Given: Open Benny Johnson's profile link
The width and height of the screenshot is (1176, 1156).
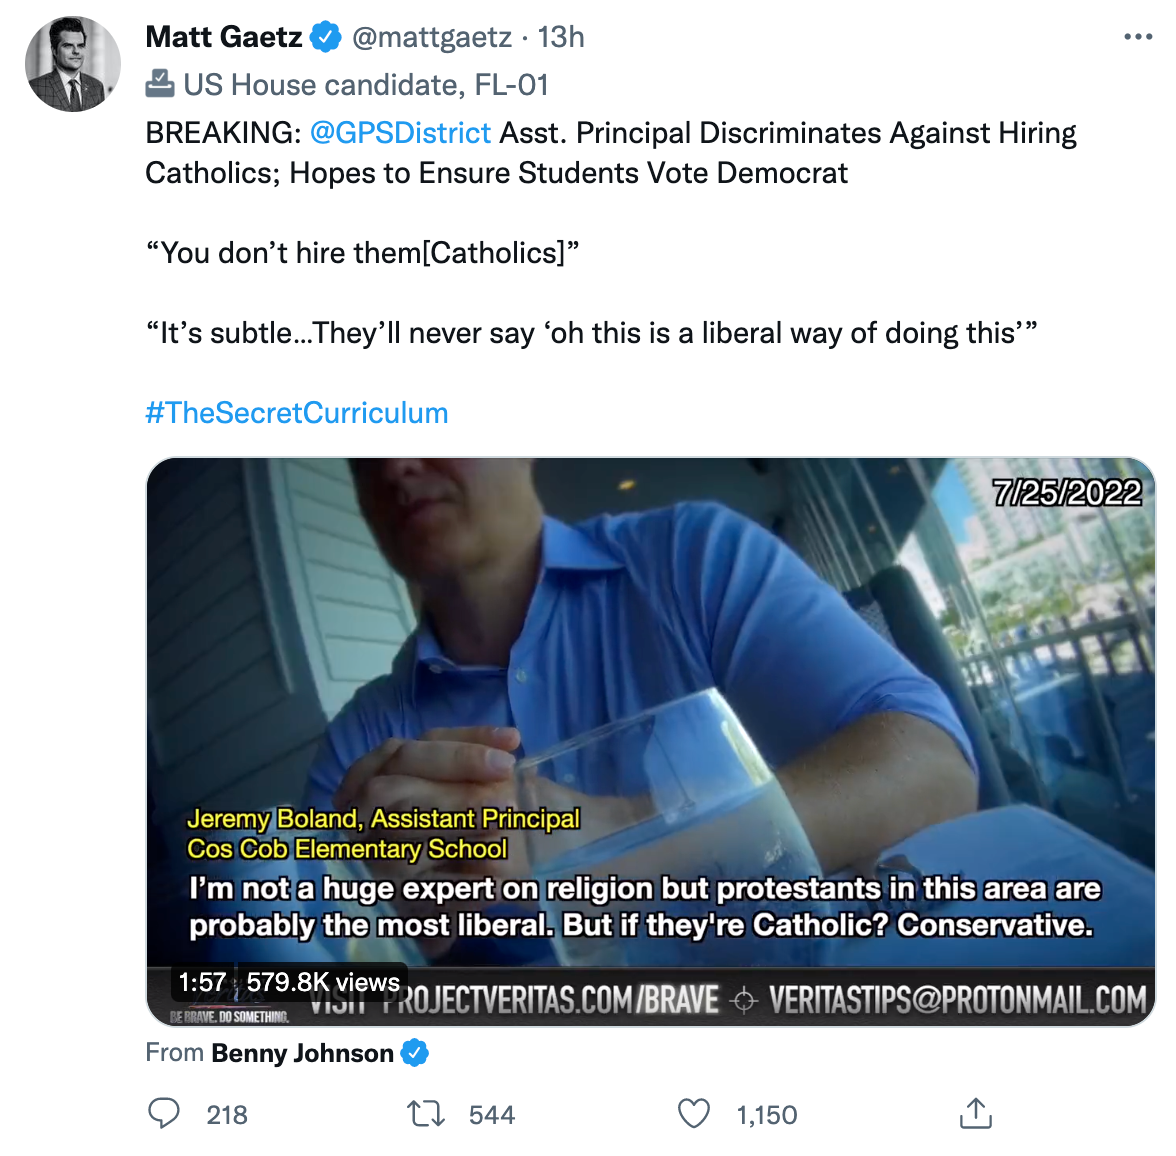Looking at the screenshot, I should tap(302, 1053).
